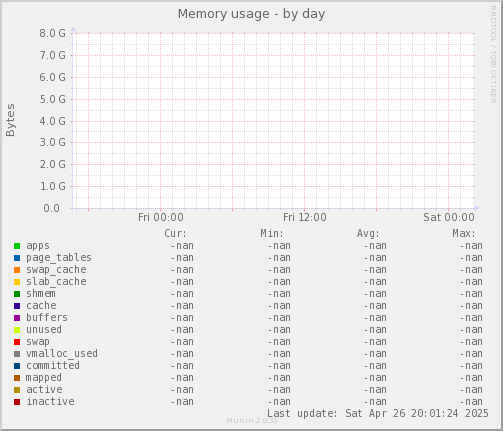Click the green apps legend swatch
503x431 pixels.
[x=17, y=246]
